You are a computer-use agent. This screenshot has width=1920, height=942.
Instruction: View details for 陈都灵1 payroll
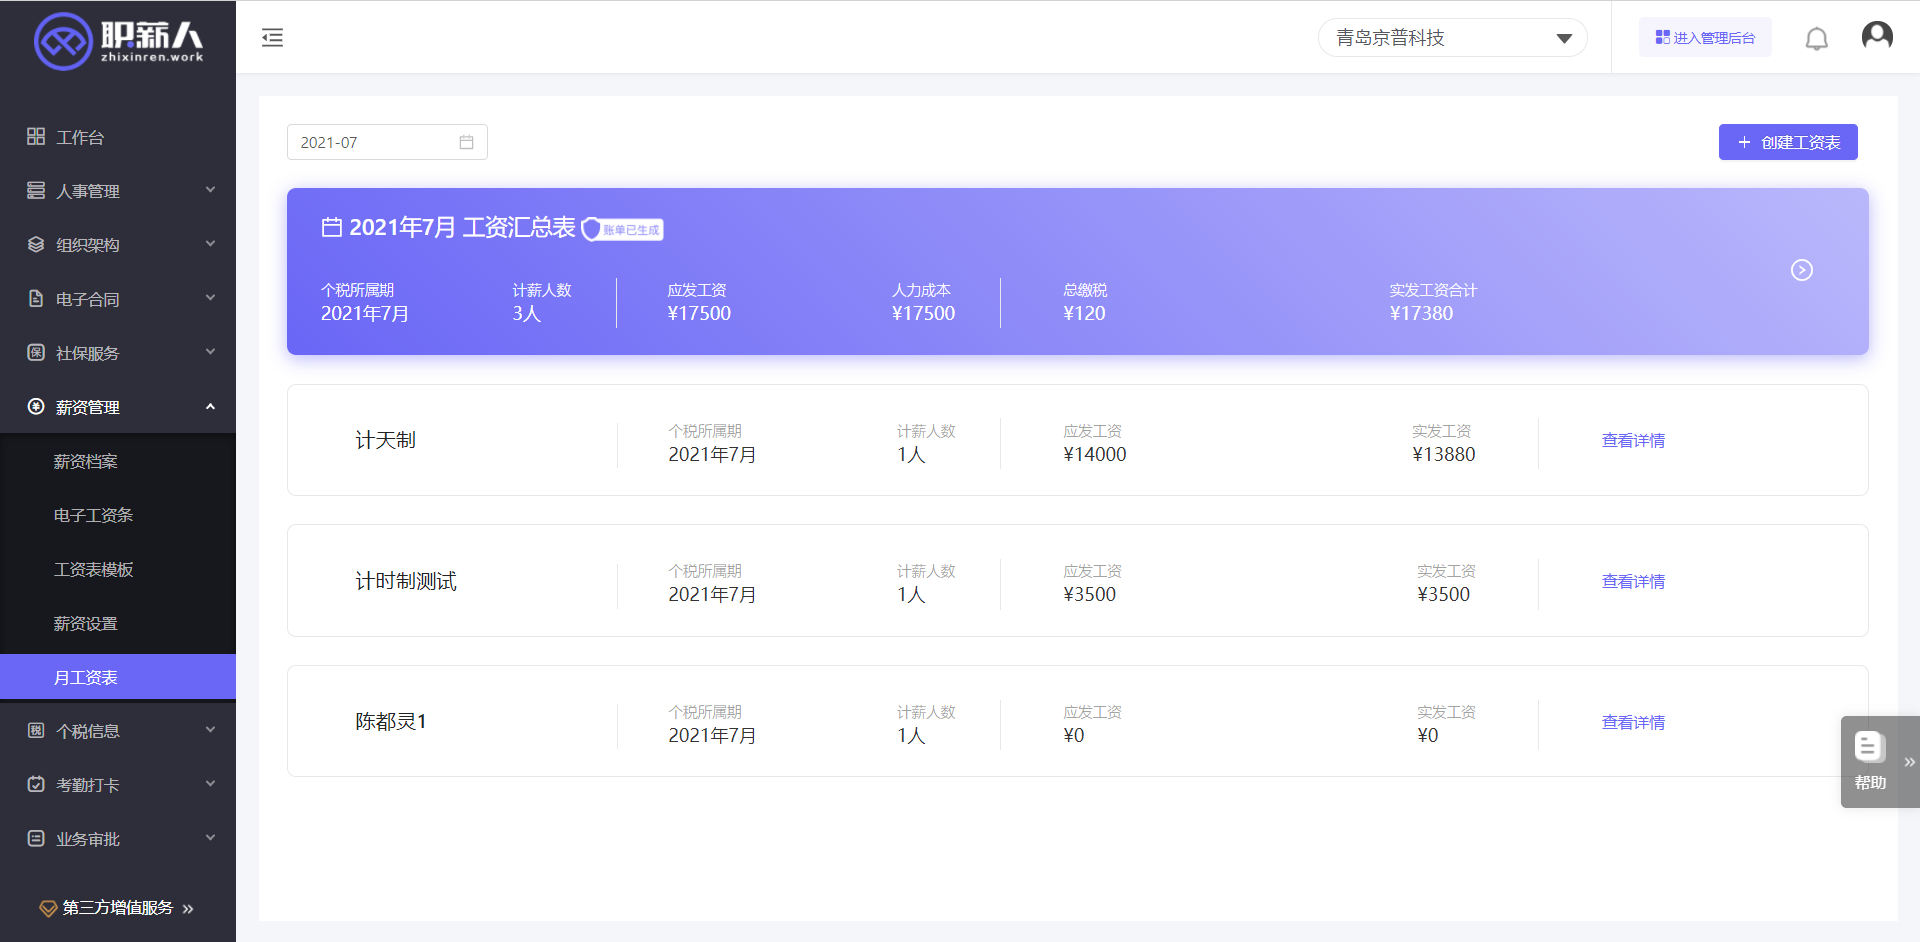1633,722
